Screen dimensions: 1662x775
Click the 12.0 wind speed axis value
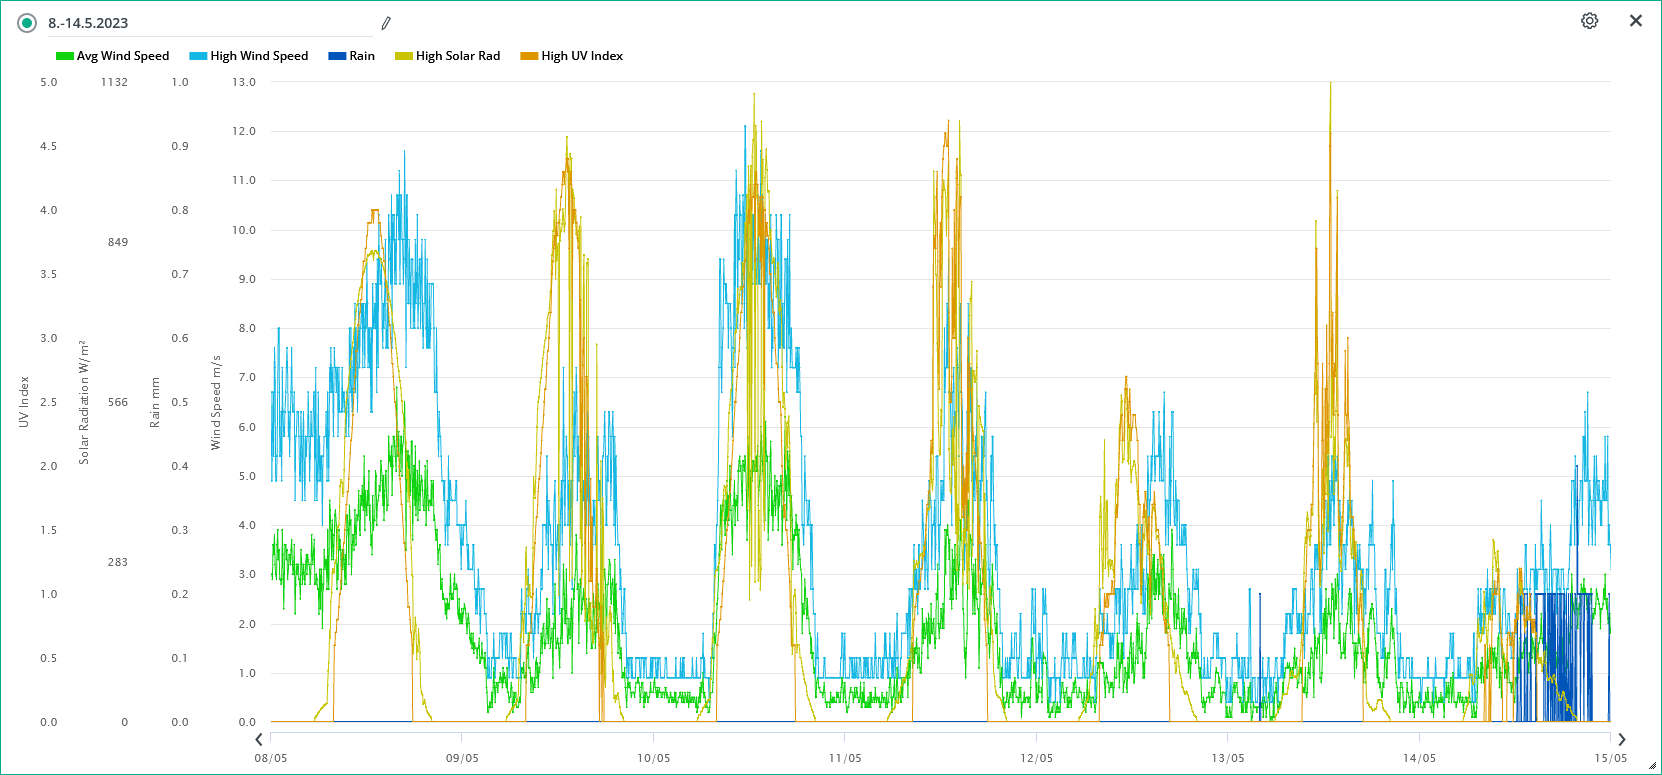click(x=244, y=131)
